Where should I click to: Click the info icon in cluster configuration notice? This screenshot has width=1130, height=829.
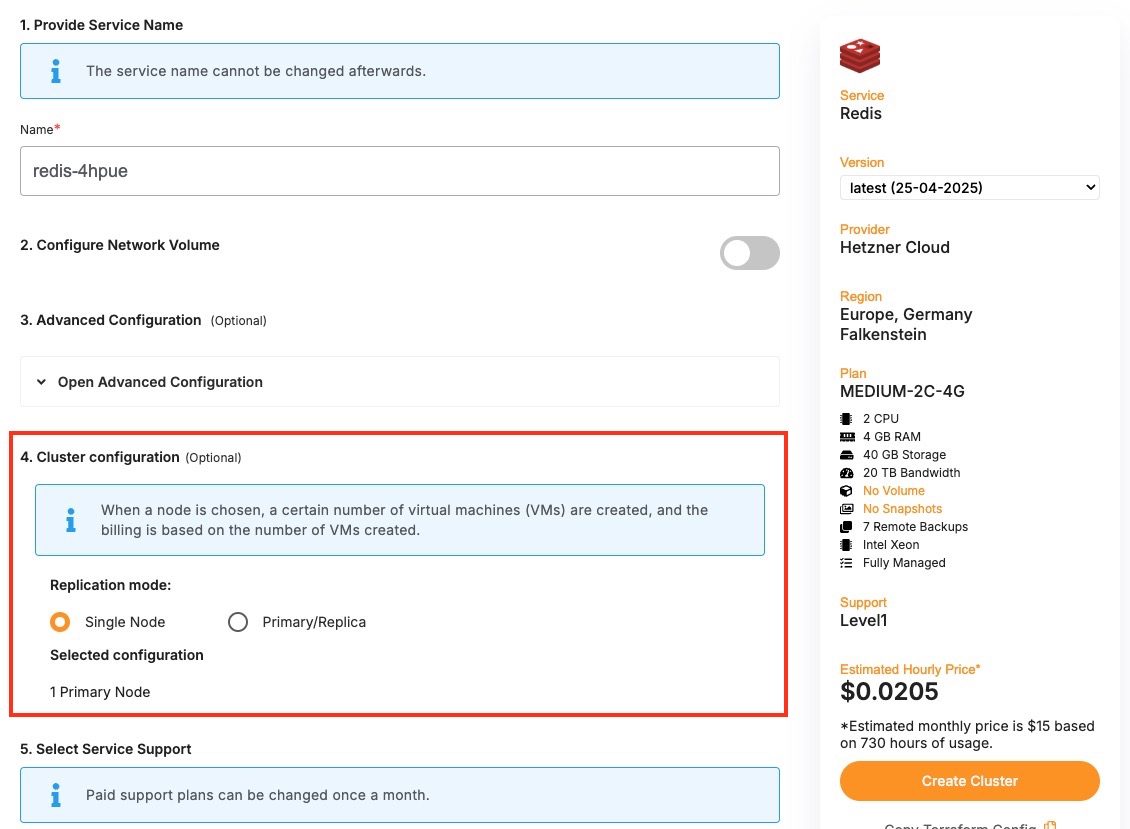[x=70, y=520]
